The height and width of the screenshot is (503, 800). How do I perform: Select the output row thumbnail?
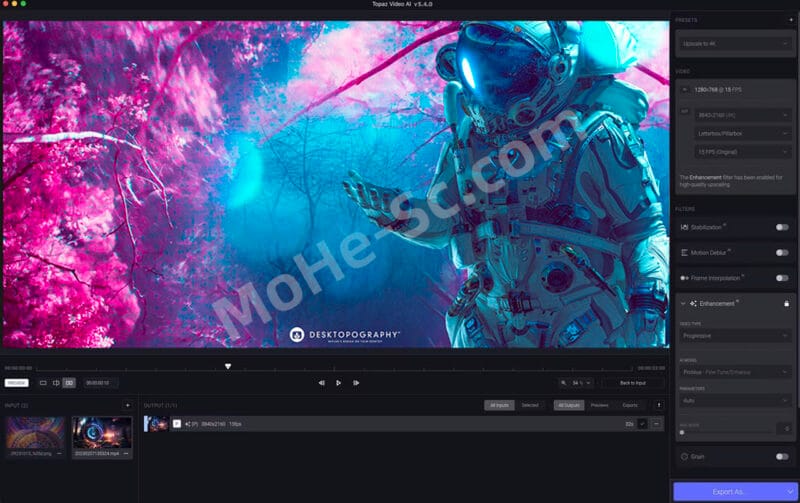click(156, 424)
